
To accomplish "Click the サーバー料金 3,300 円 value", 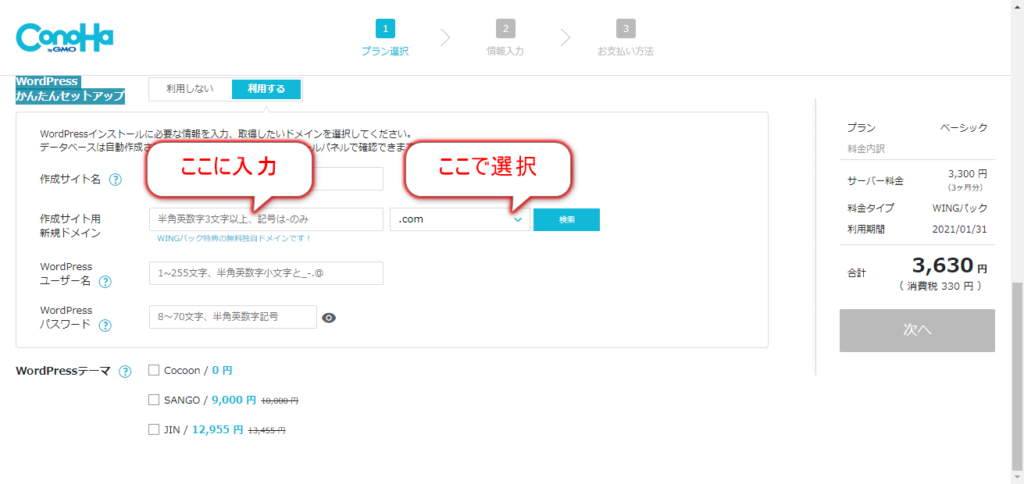I will [x=968, y=174].
